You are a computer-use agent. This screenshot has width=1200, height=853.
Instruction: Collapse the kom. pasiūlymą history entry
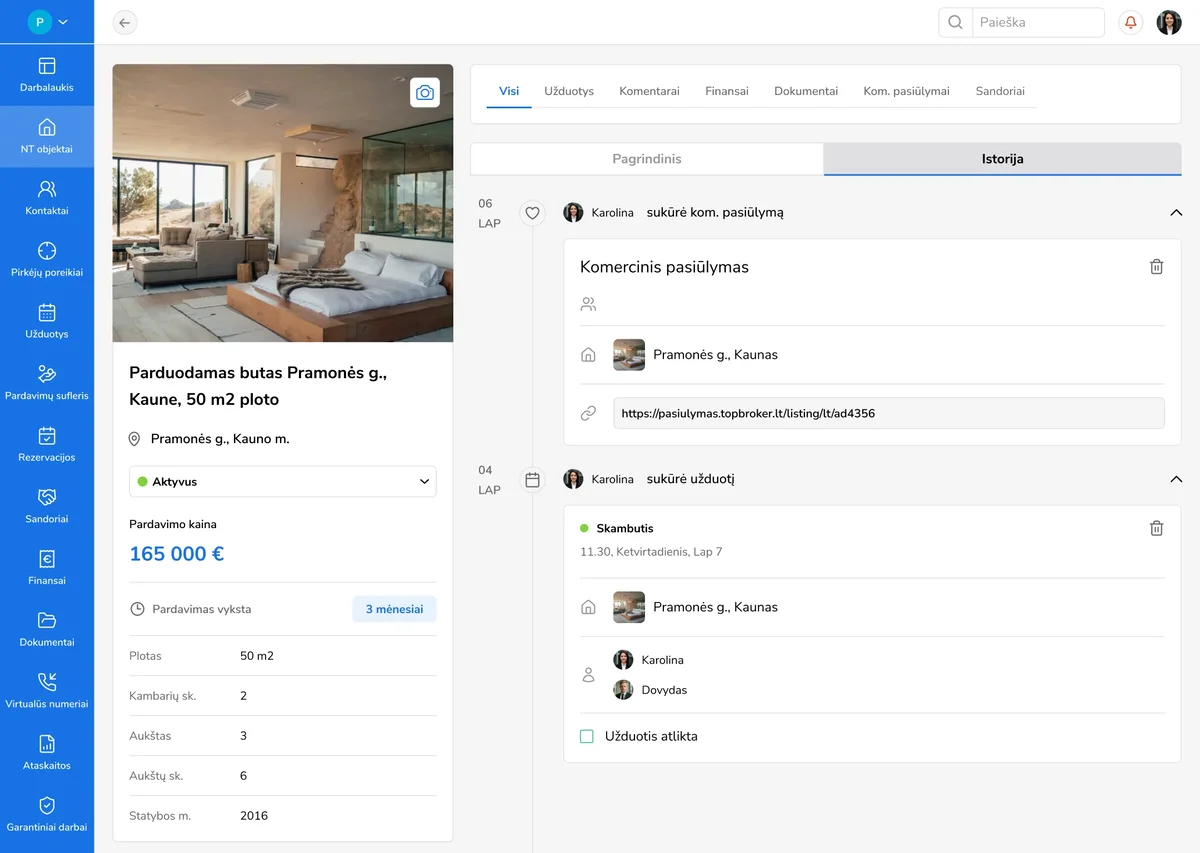pos(1176,213)
